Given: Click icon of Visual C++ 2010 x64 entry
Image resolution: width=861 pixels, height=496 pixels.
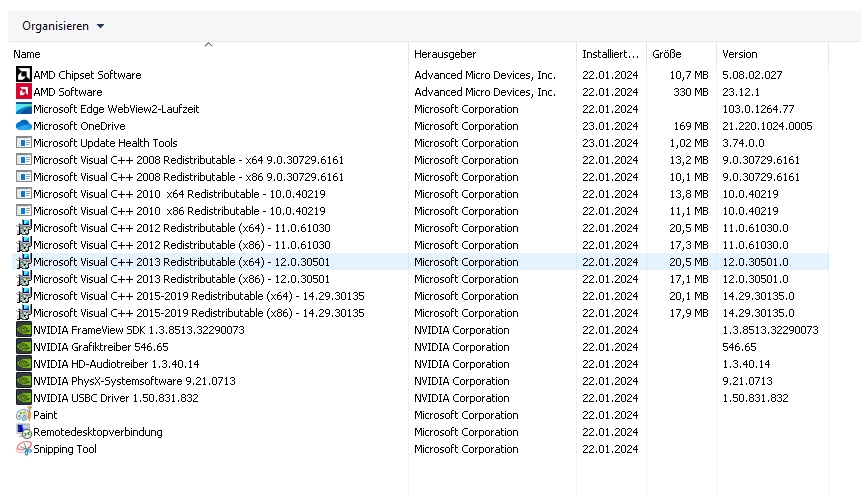Looking at the screenshot, I should click(24, 194).
